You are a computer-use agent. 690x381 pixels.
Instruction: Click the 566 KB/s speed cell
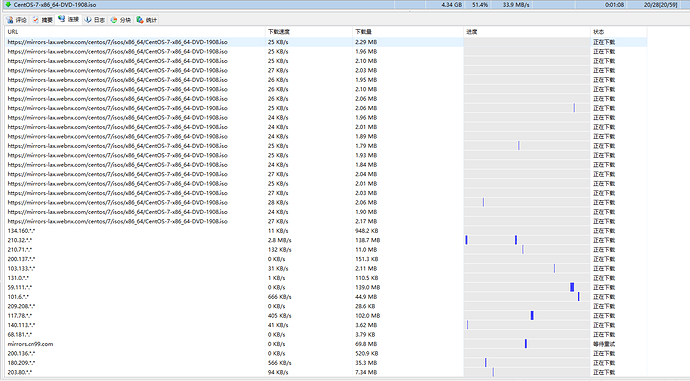[x=279, y=363]
